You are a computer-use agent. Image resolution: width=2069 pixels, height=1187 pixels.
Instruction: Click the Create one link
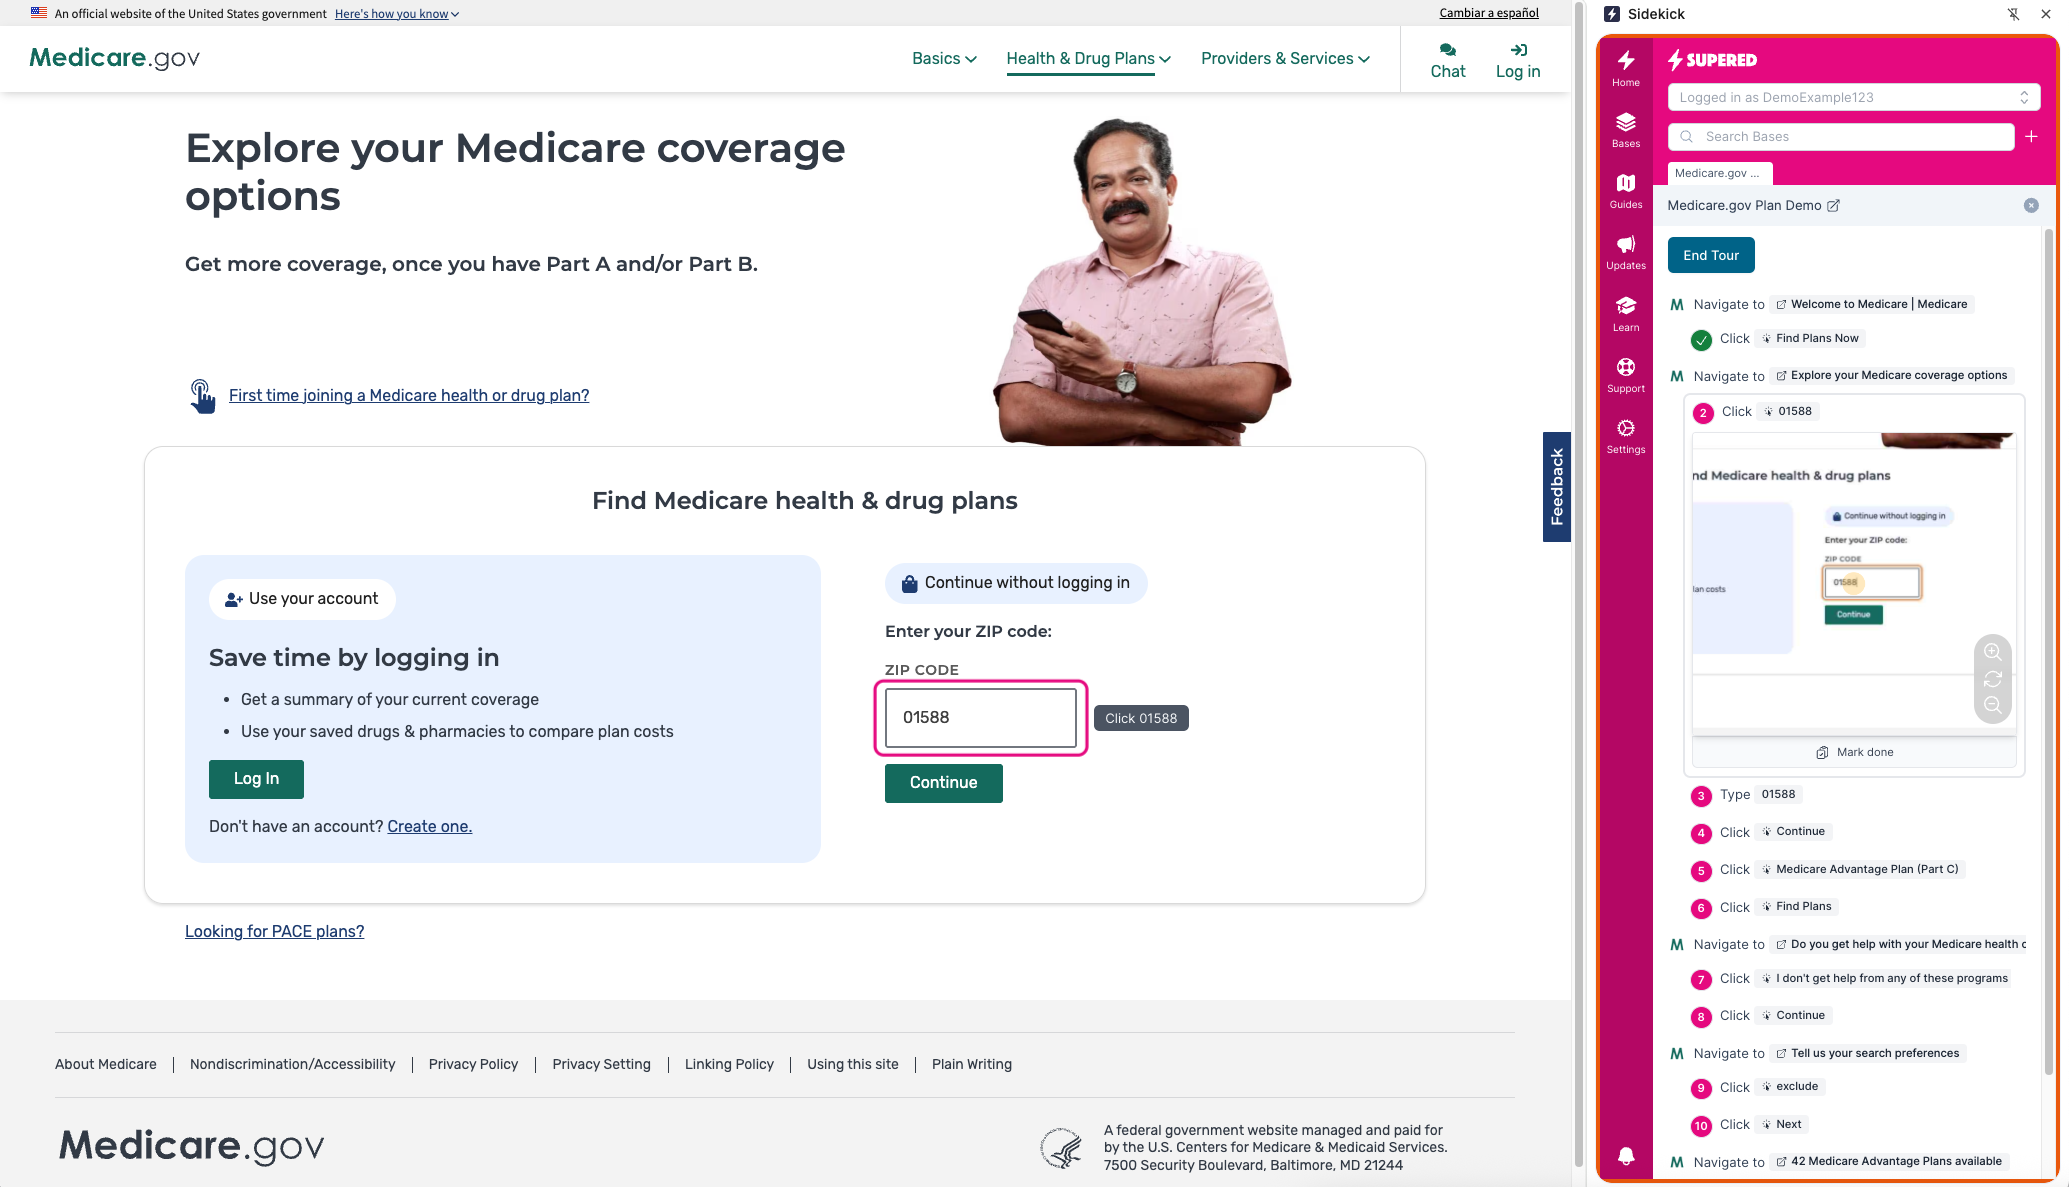click(x=429, y=826)
